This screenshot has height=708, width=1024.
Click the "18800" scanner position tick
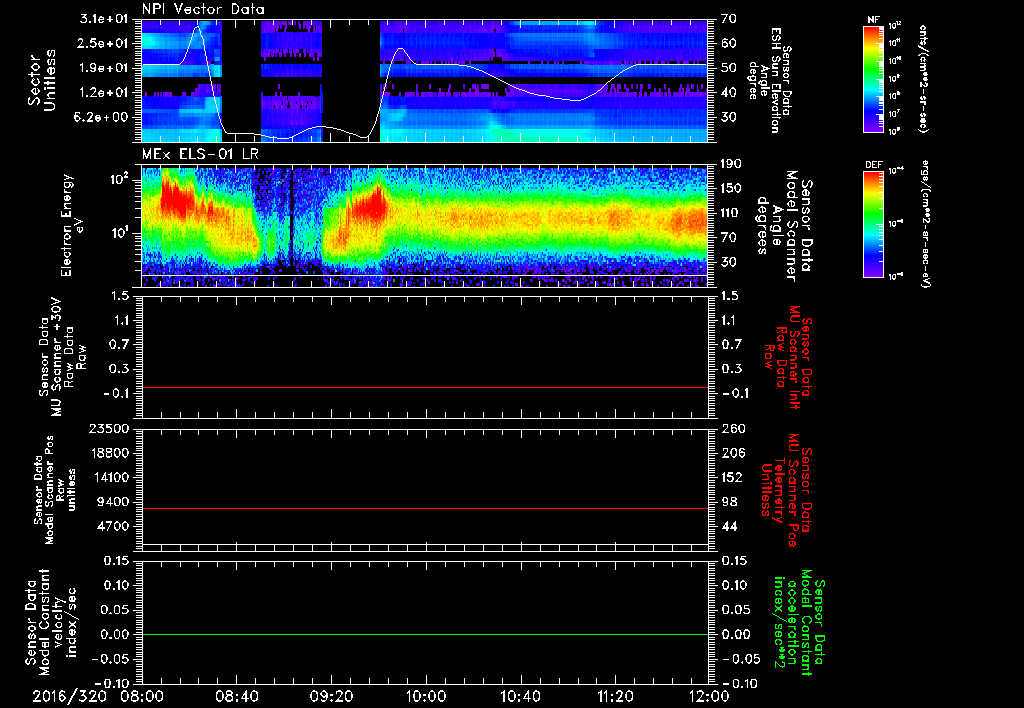click(x=110, y=453)
